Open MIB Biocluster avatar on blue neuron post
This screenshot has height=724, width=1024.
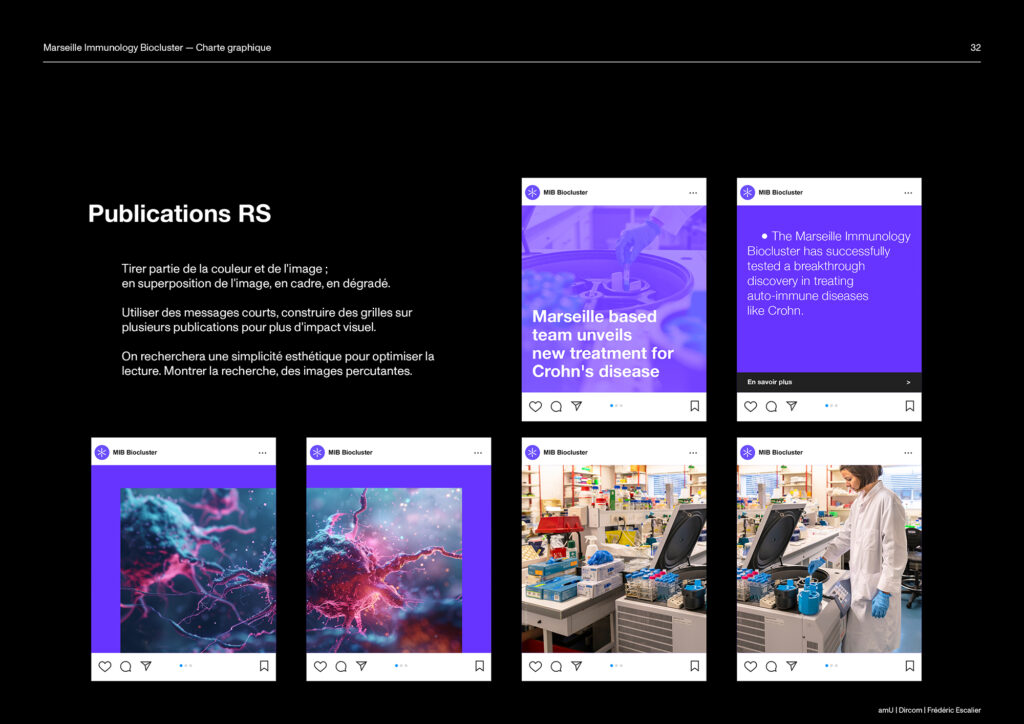[x=102, y=452]
